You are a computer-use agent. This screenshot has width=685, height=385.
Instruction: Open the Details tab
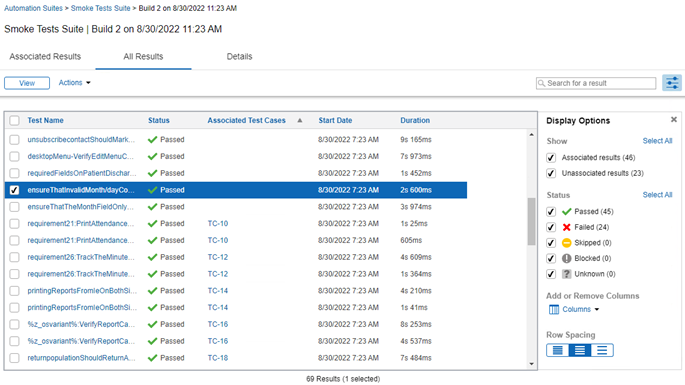pos(239,56)
